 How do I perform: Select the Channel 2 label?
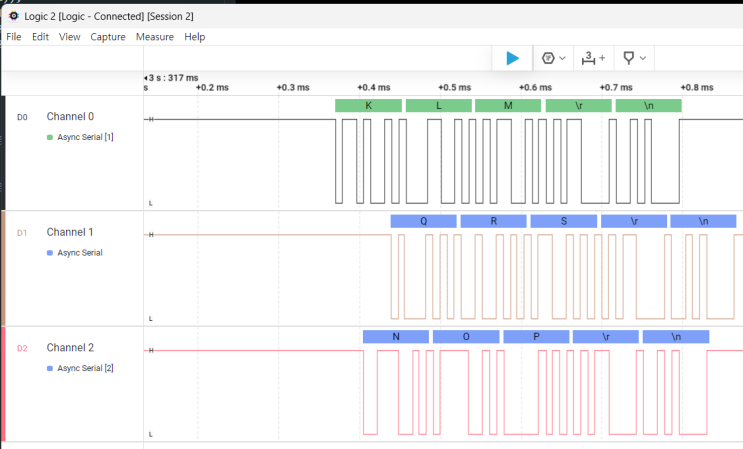(70, 348)
